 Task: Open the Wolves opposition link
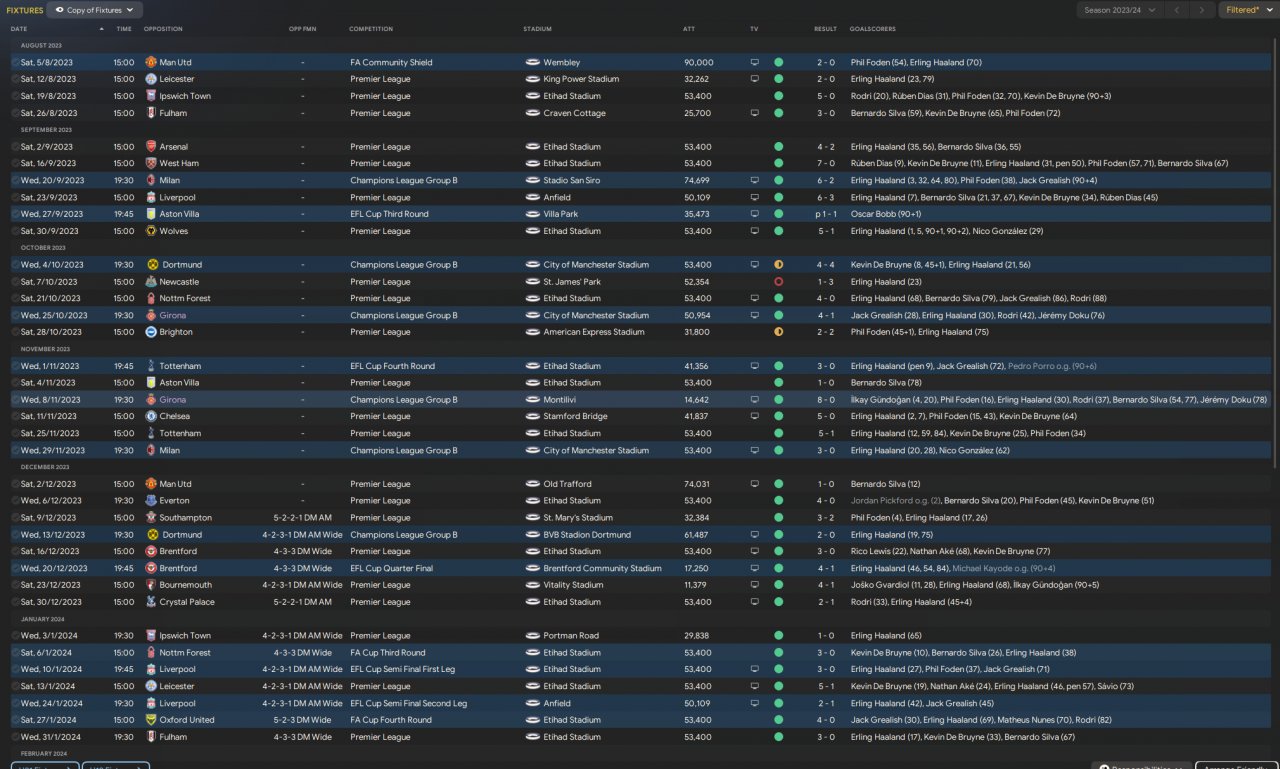coord(174,231)
